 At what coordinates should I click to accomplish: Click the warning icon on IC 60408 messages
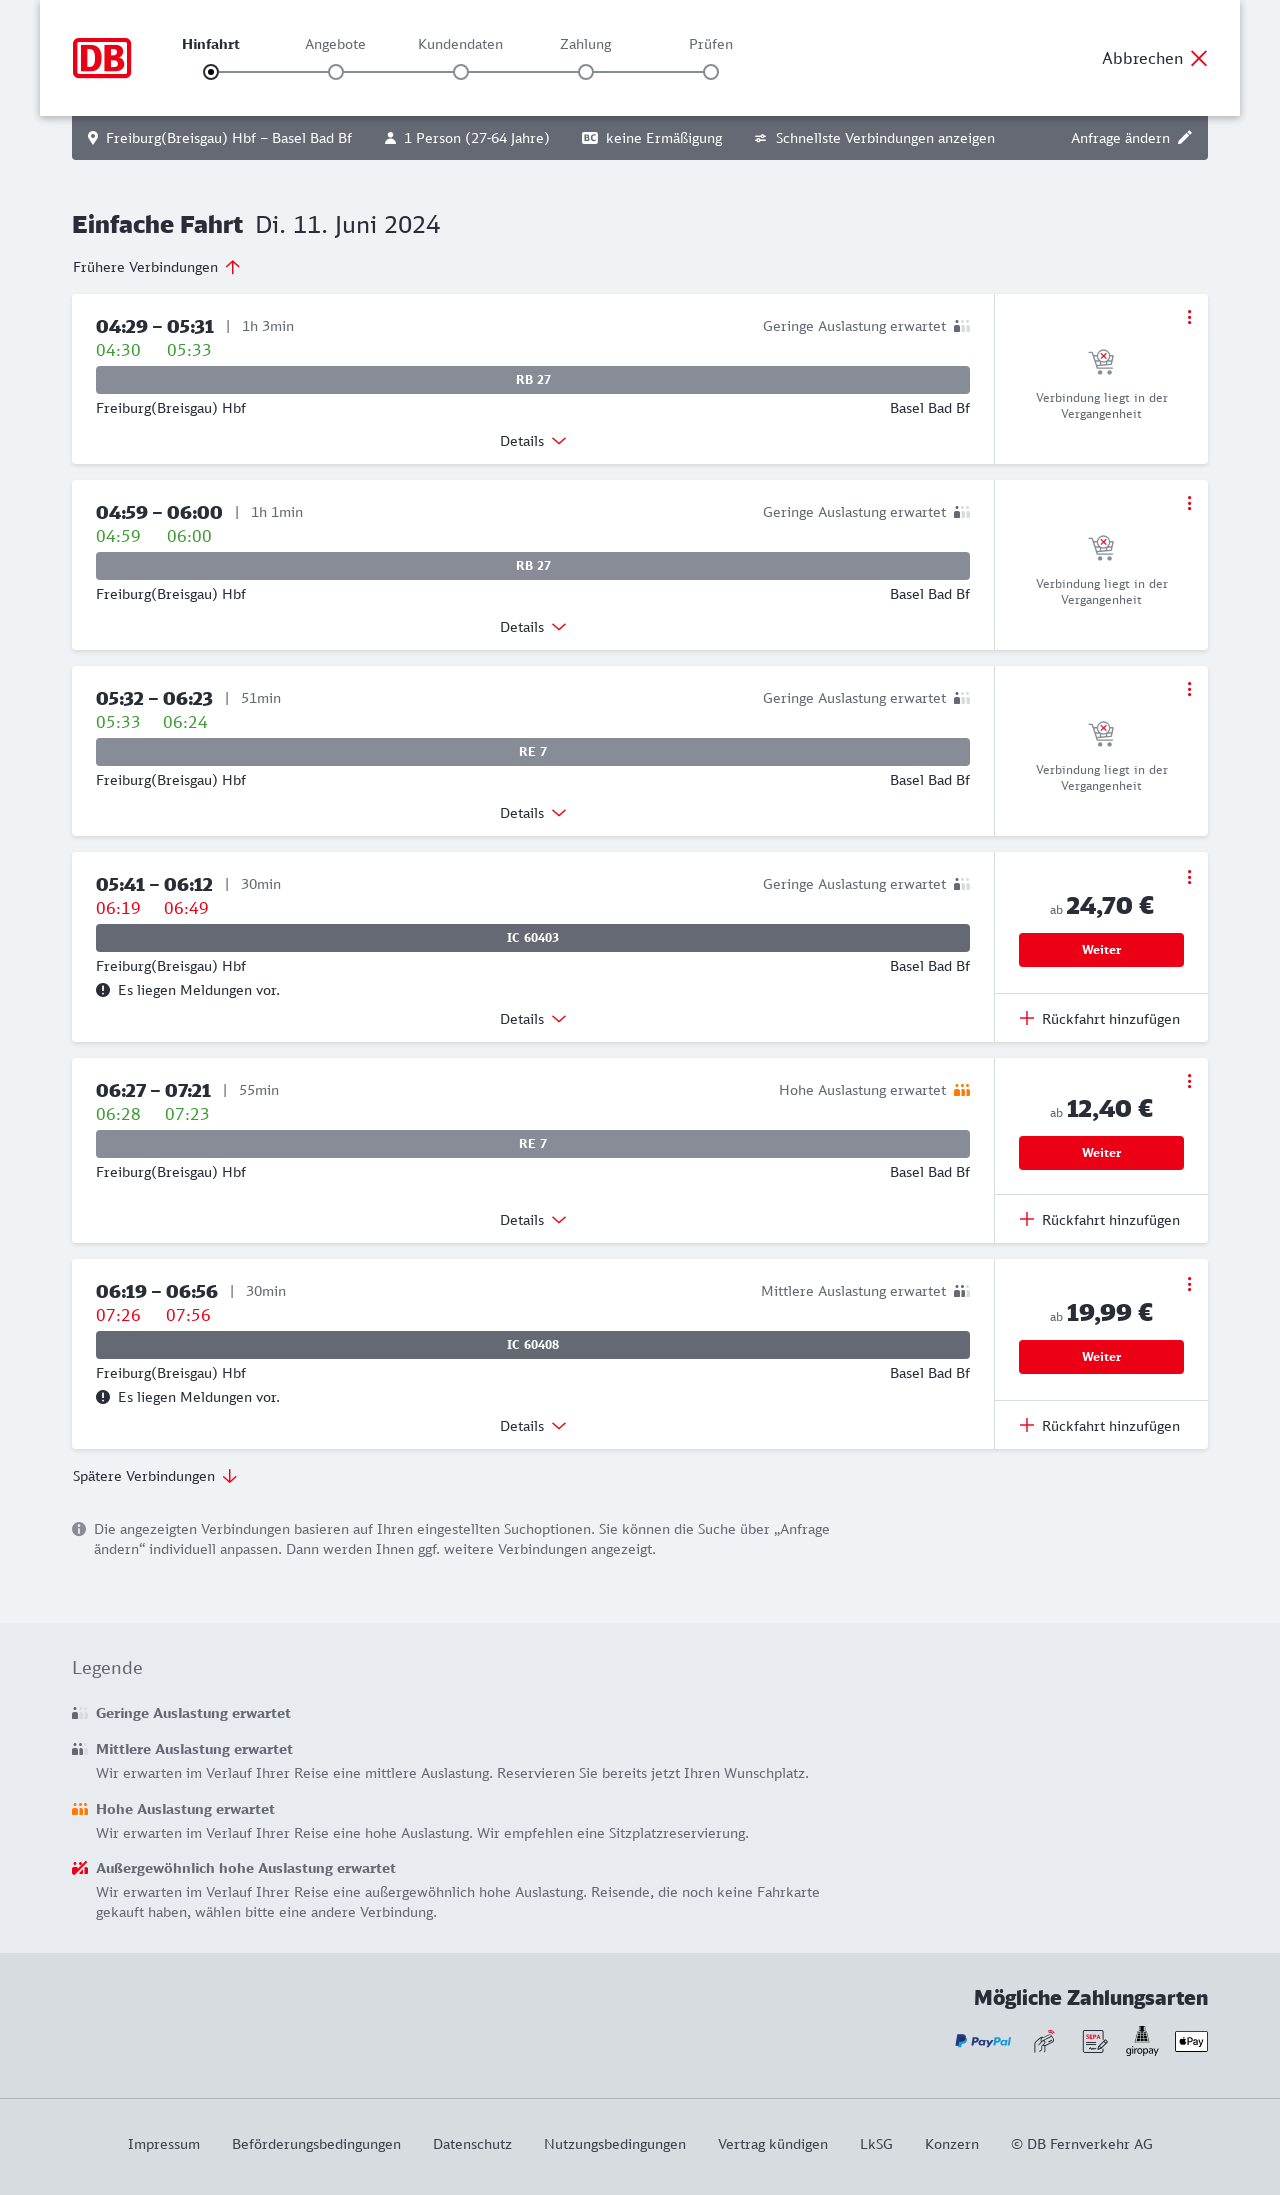tap(103, 1397)
